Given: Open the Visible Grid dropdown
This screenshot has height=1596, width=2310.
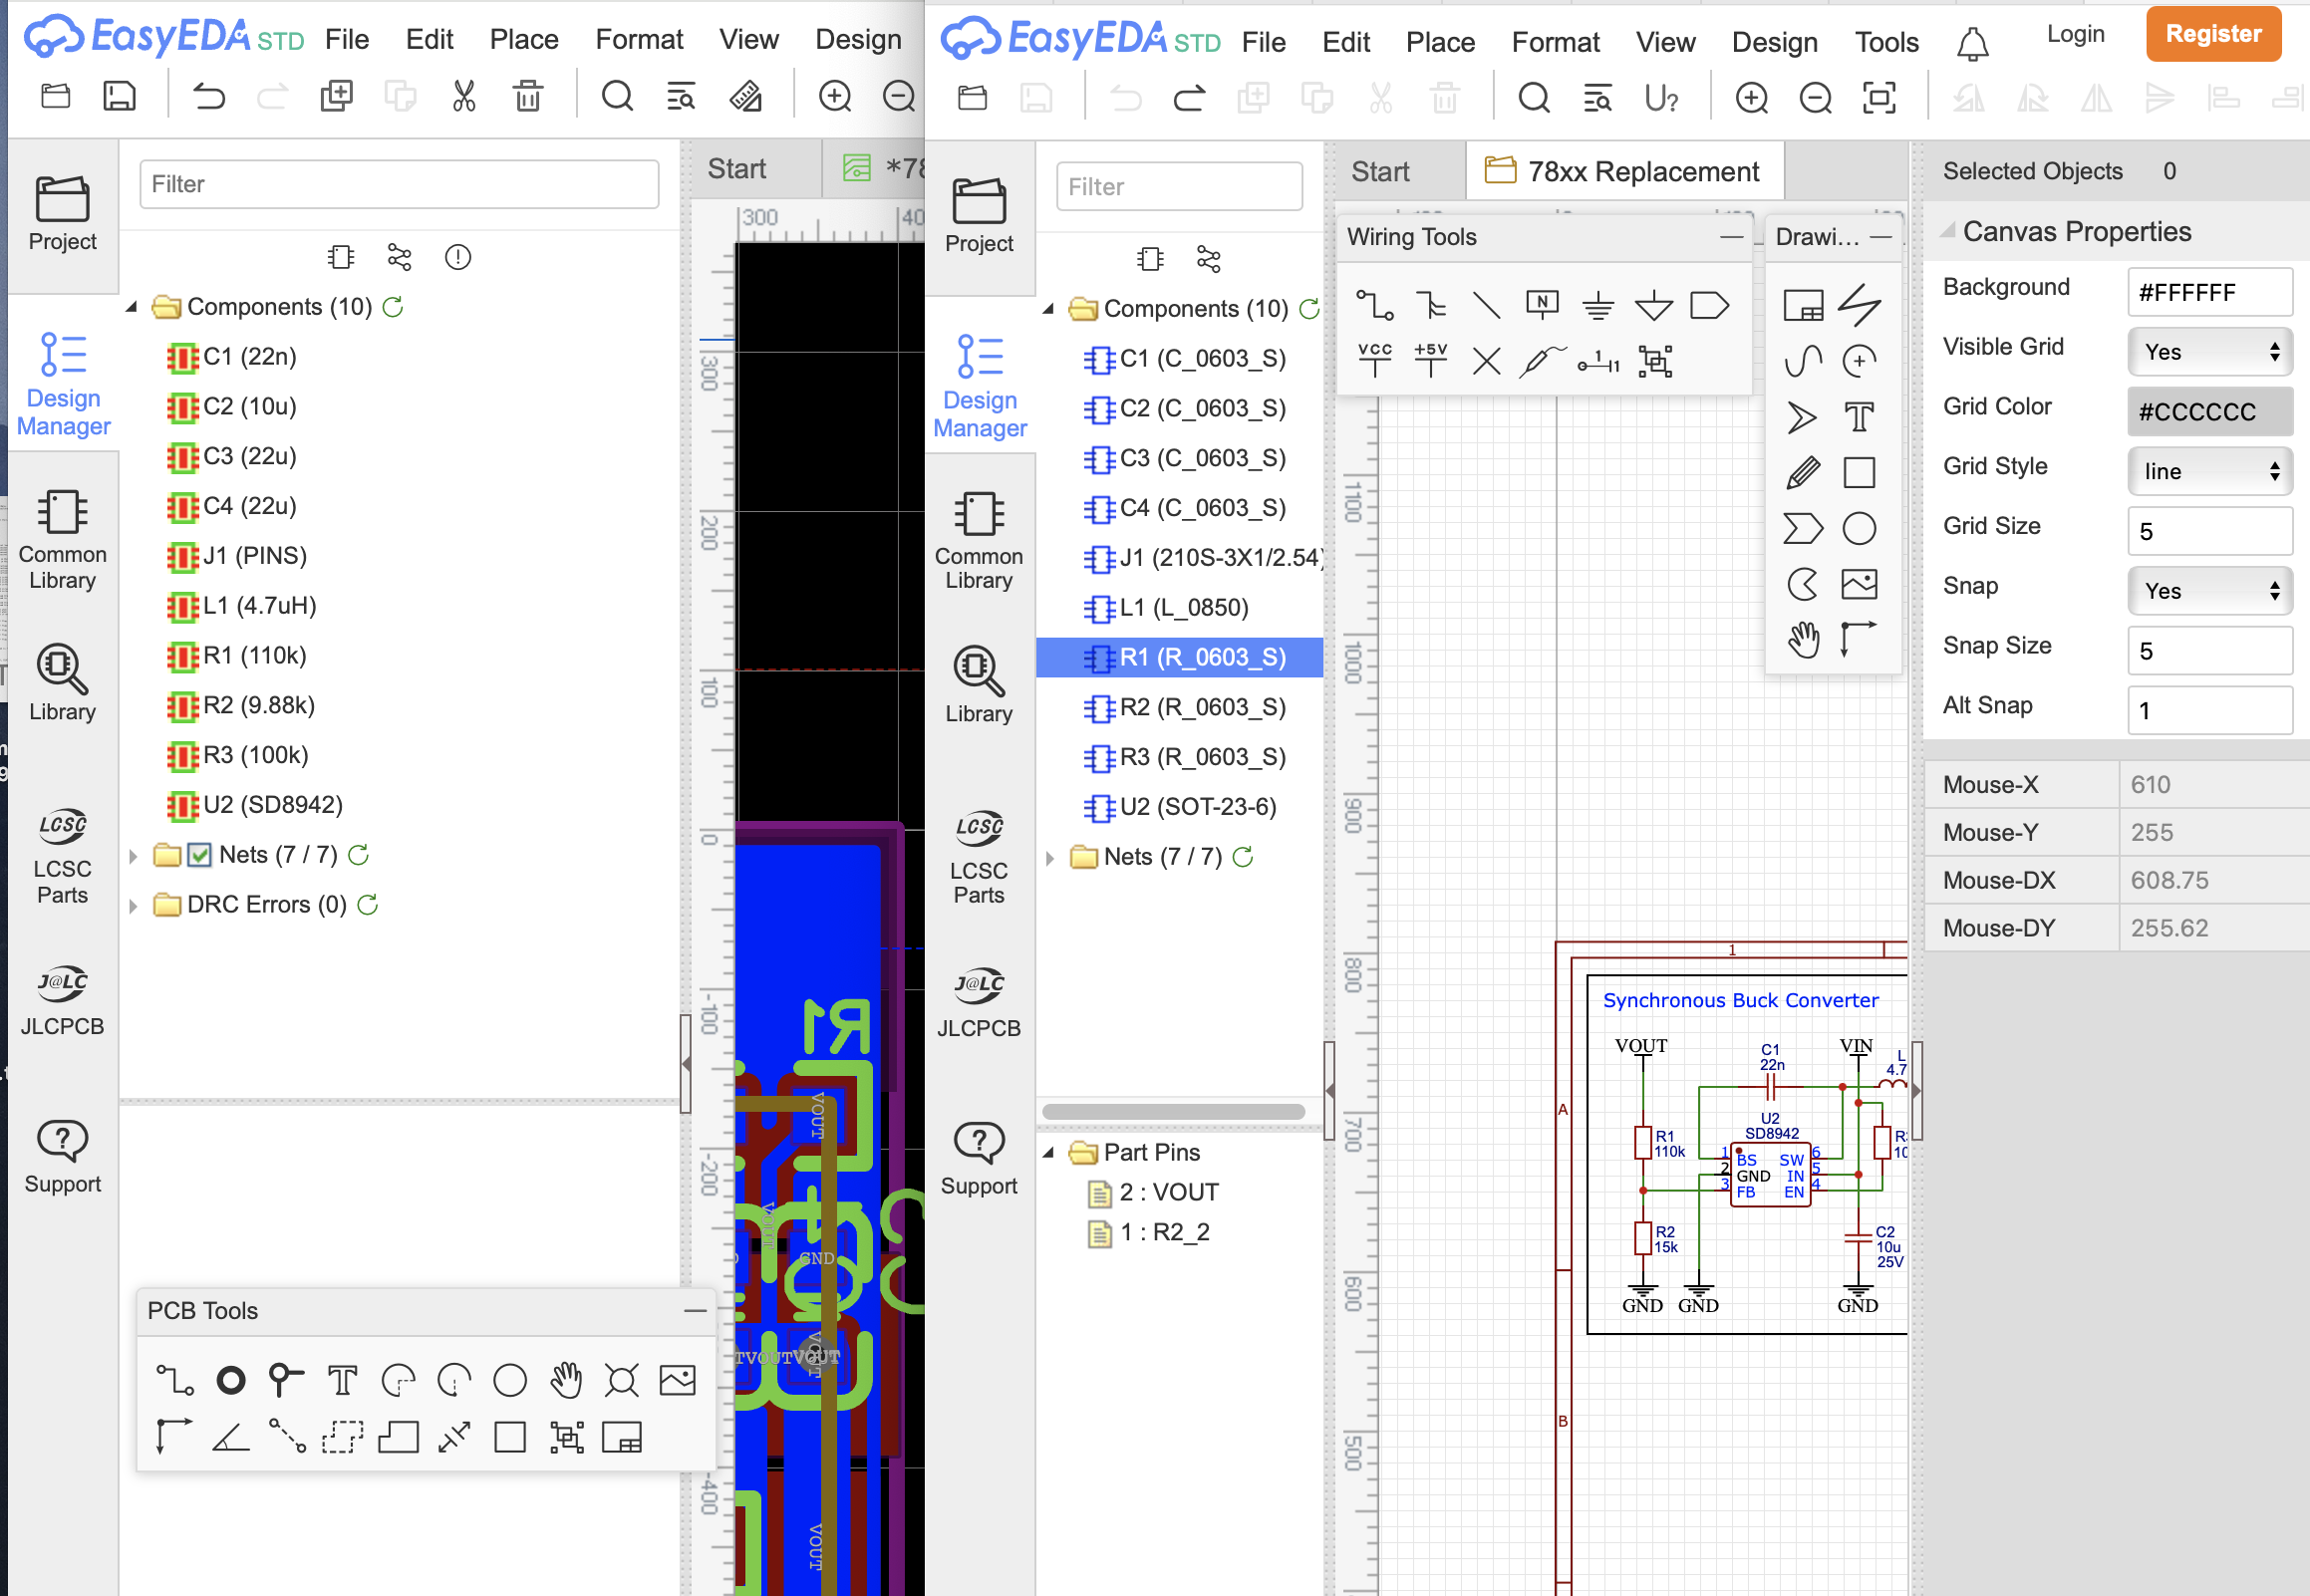Looking at the screenshot, I should click(x=2209, y=352).
